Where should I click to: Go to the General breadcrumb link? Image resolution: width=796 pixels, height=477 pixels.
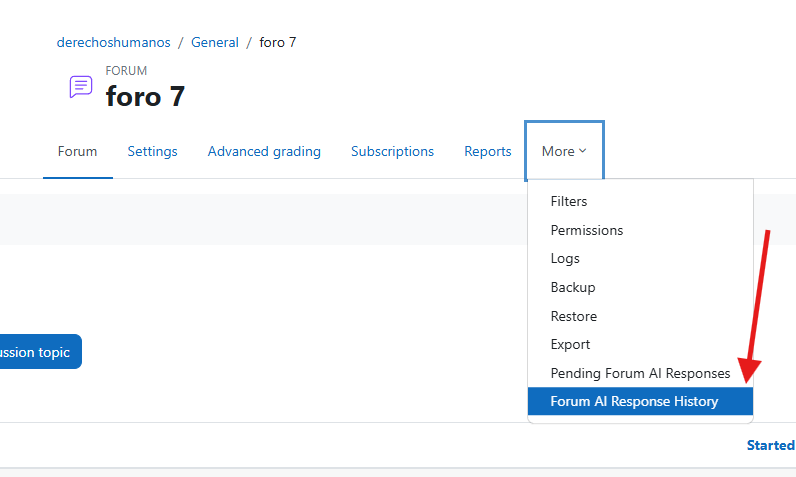(215, 43)
